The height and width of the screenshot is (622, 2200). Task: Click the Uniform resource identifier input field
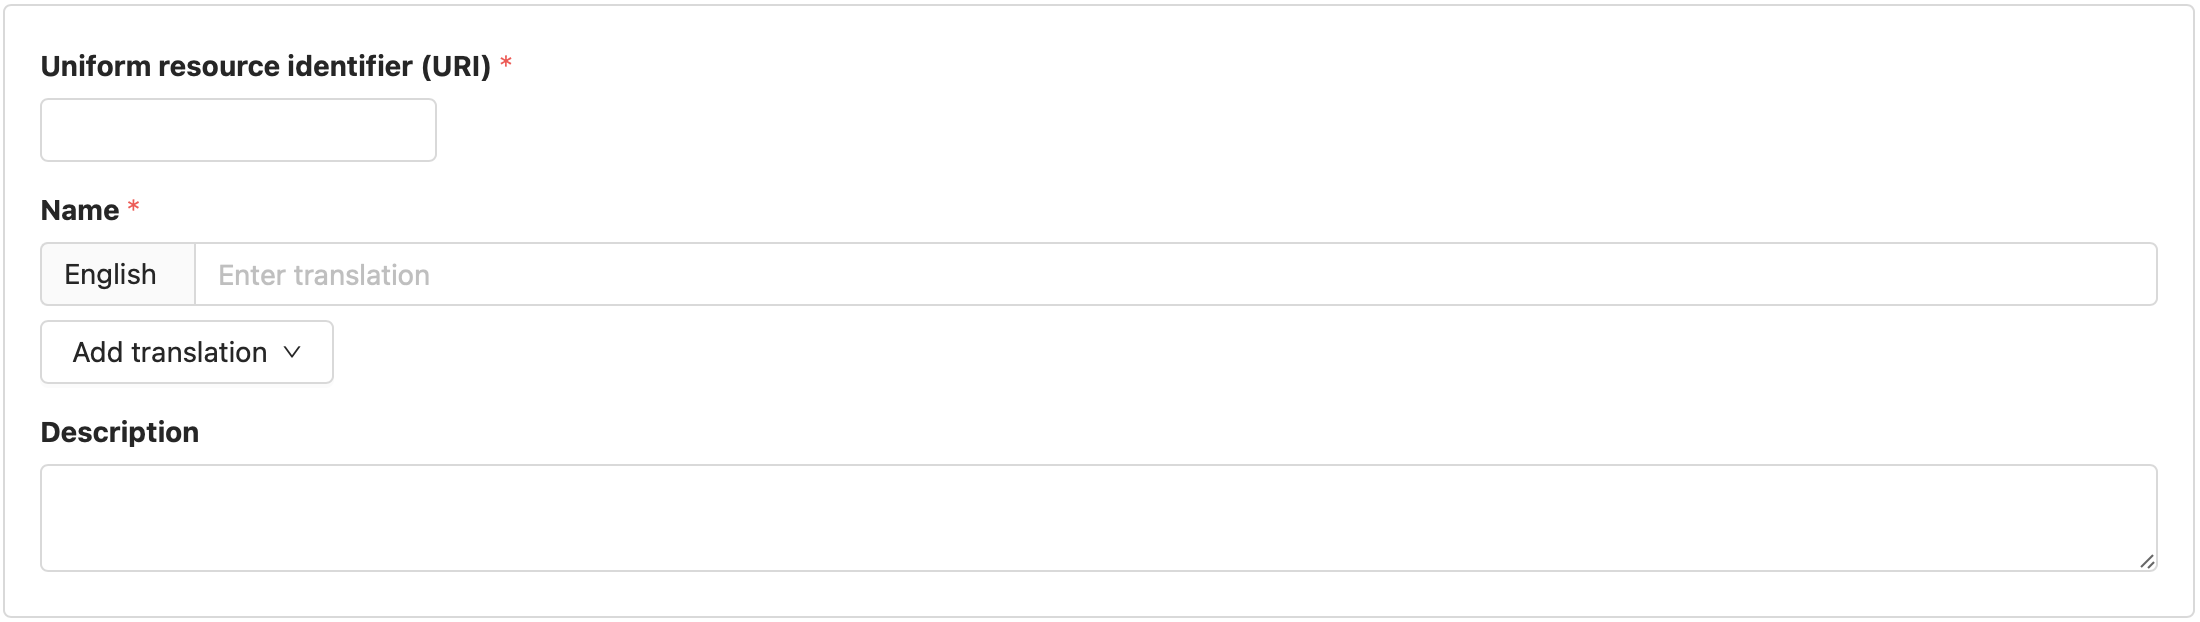[x=238, y=130]
